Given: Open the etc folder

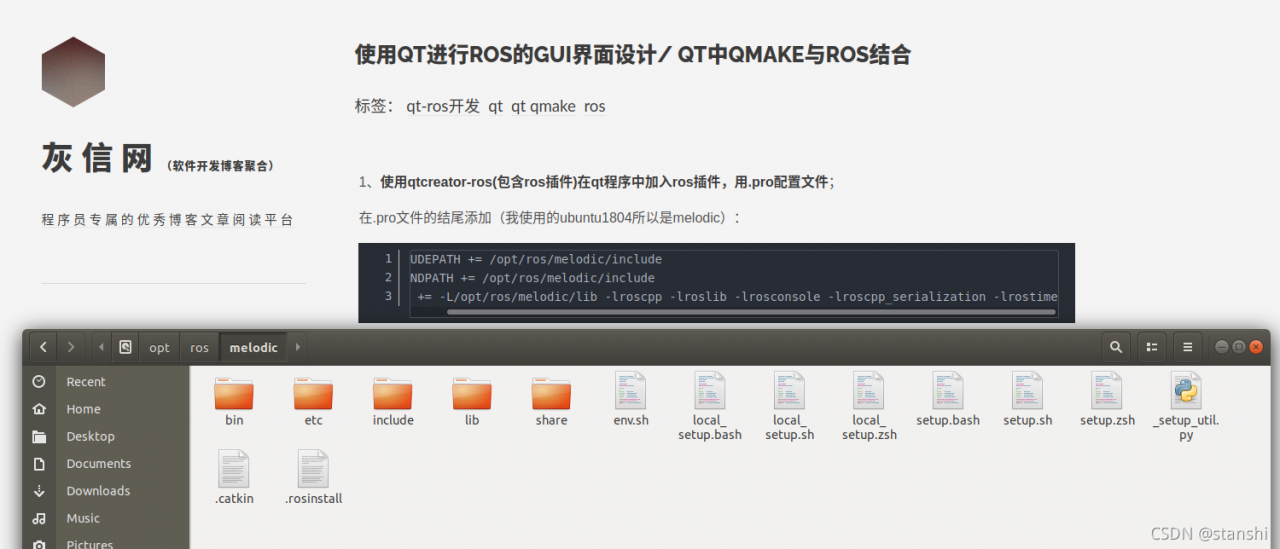Looking at the screenshot, I should pyautogui.click(x=313, y=400).
